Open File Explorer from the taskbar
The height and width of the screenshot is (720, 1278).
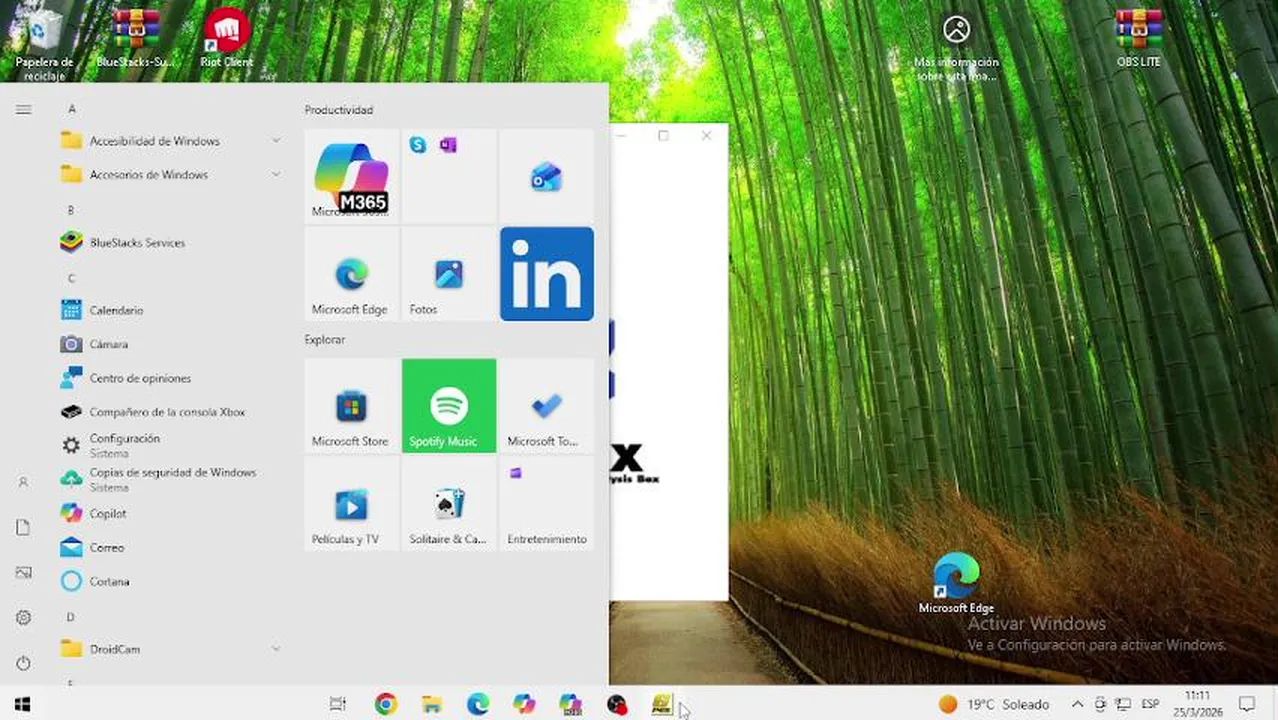431,704
